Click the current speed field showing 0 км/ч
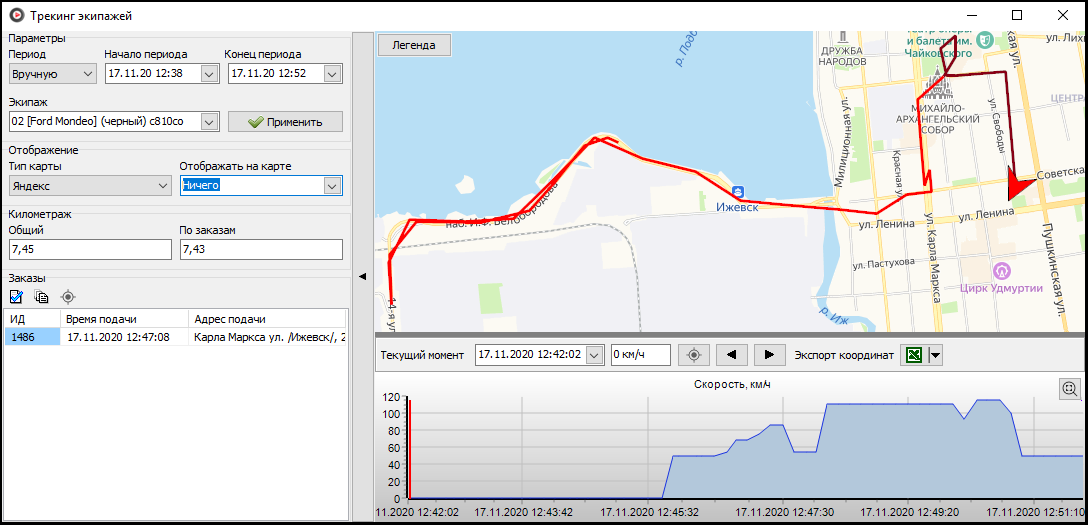Viewport: 1088px width, 525px height. 640,354
